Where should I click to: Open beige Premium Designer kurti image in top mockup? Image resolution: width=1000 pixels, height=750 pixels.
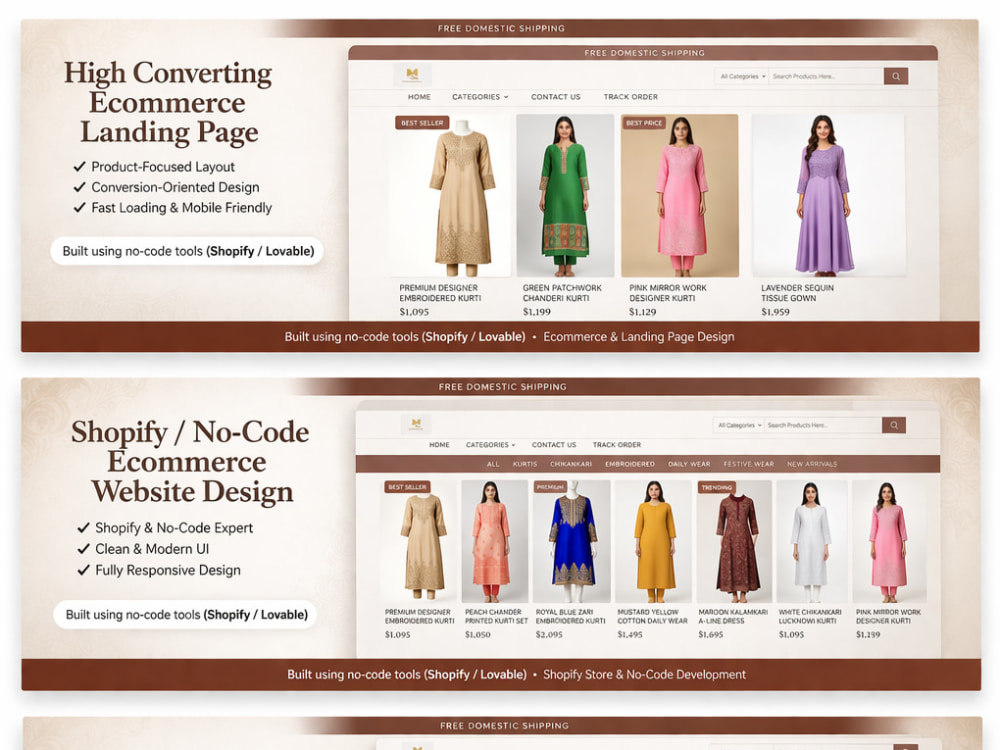pyautogui.click(x=450, y=195)
